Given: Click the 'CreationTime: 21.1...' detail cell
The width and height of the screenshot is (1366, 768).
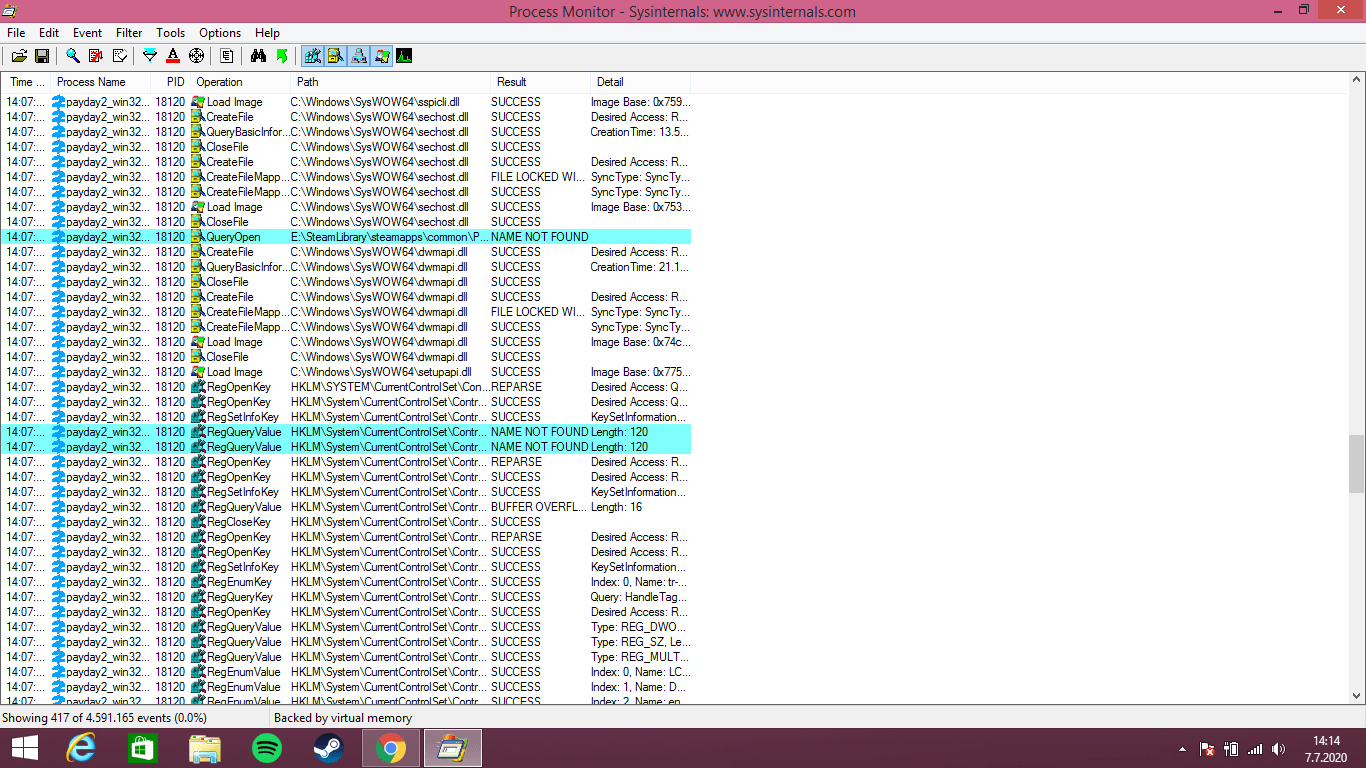Looking at the screenshot, I should tap(640, 267).
